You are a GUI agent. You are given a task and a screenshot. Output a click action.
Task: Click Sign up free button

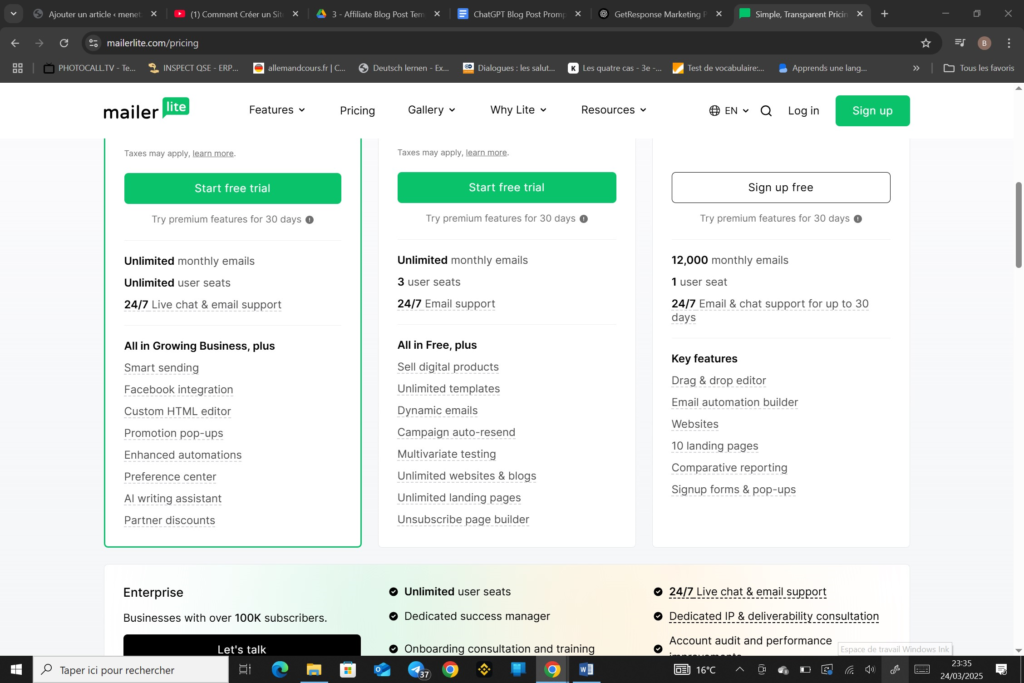[780, 187]
